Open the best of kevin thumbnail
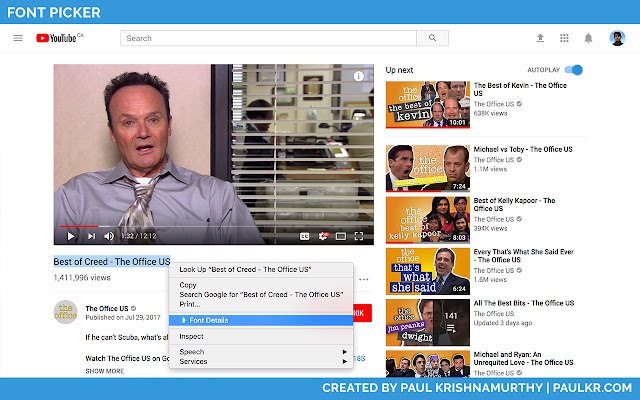 coord(428,104)
